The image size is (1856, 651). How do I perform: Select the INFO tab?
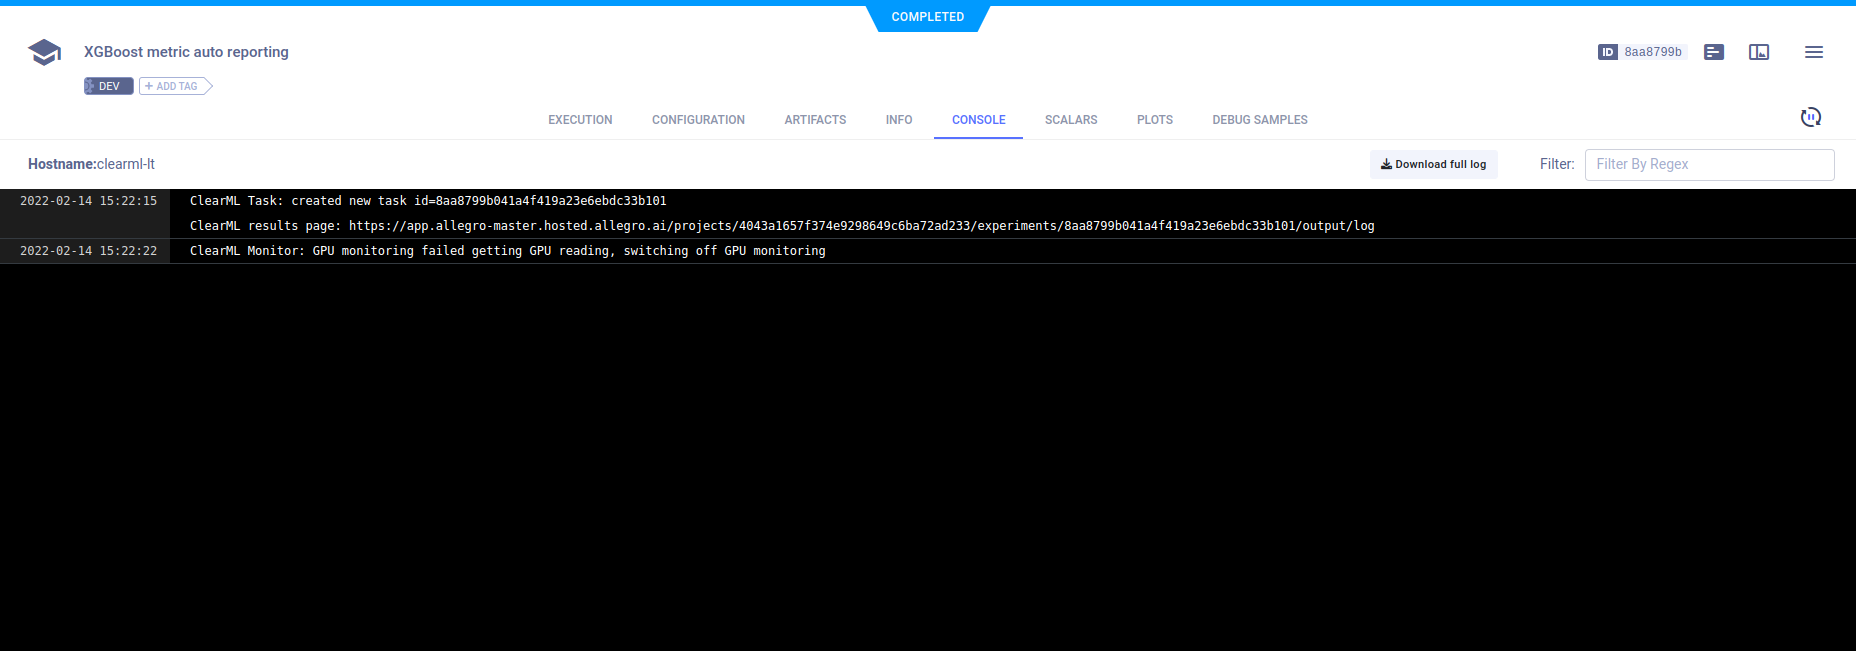[x=898, y=120]
